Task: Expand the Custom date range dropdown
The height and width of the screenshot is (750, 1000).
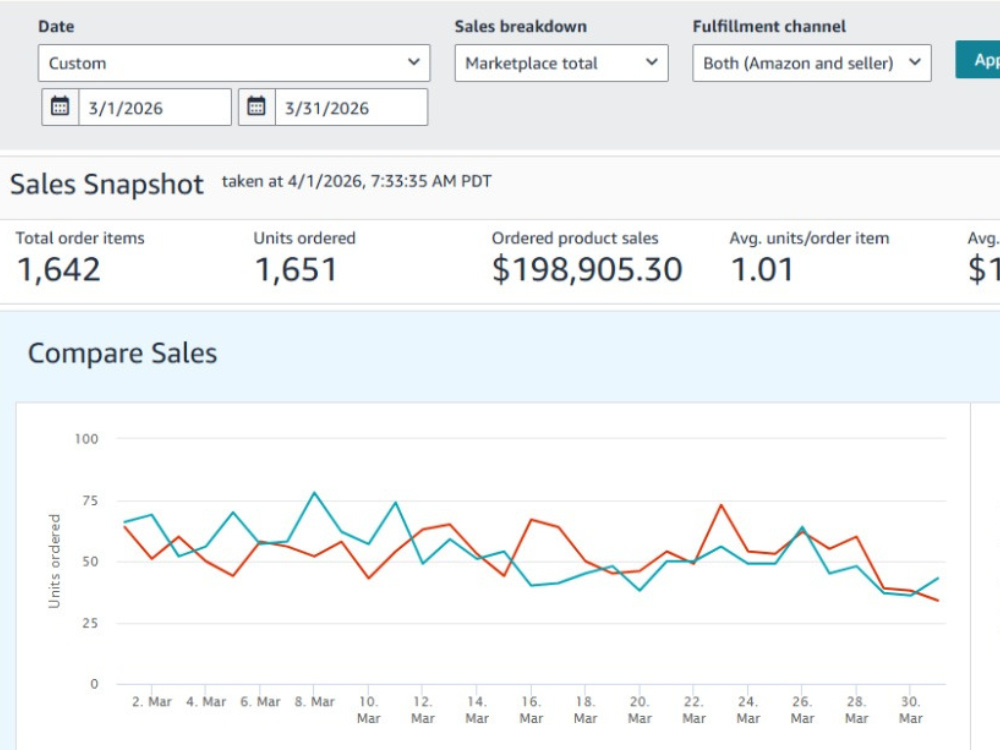Action: (234, 63)
